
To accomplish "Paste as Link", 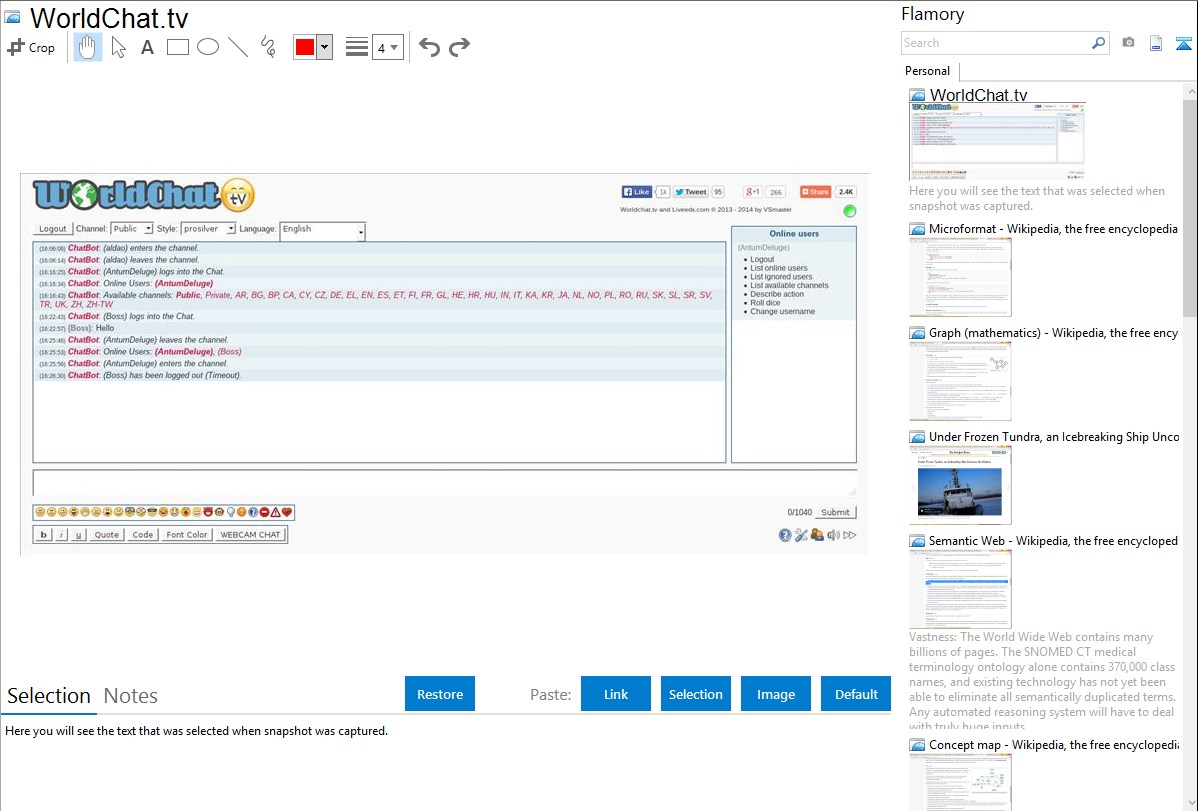I will 616,694.
